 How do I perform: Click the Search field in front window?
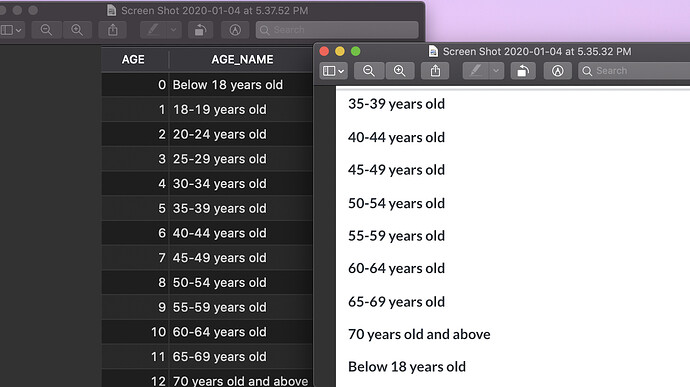634,71
